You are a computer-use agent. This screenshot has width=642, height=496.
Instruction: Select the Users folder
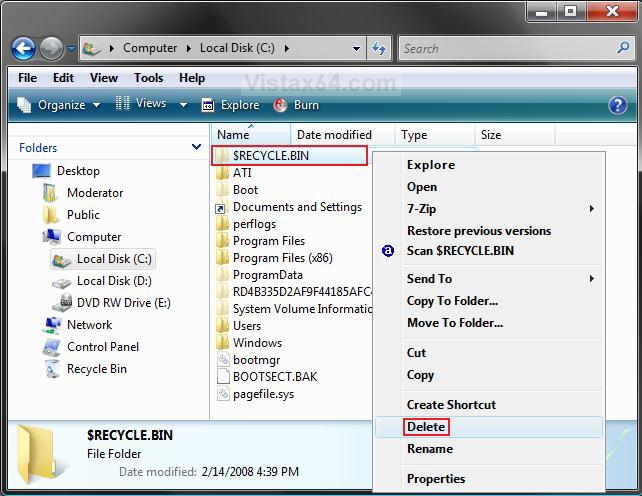coord(239,326)
